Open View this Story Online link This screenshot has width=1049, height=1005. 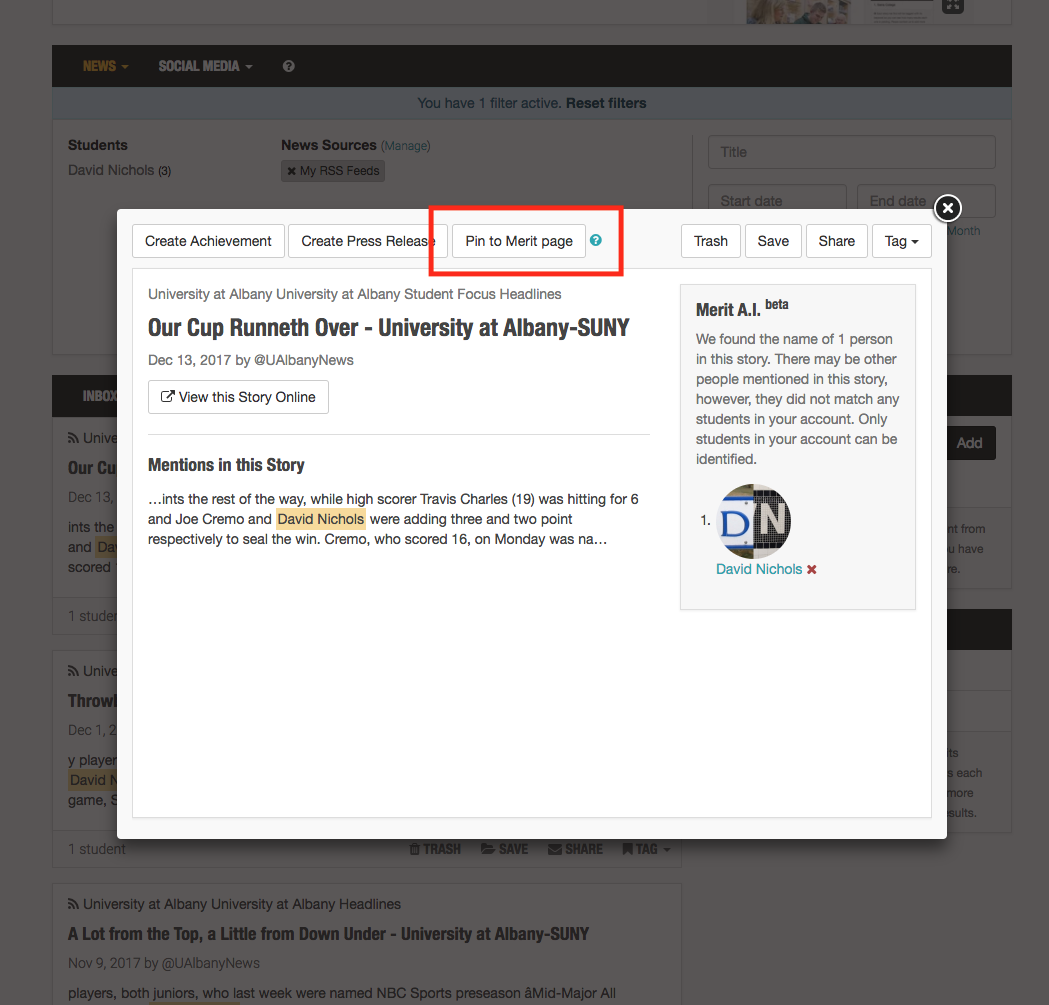238,397
